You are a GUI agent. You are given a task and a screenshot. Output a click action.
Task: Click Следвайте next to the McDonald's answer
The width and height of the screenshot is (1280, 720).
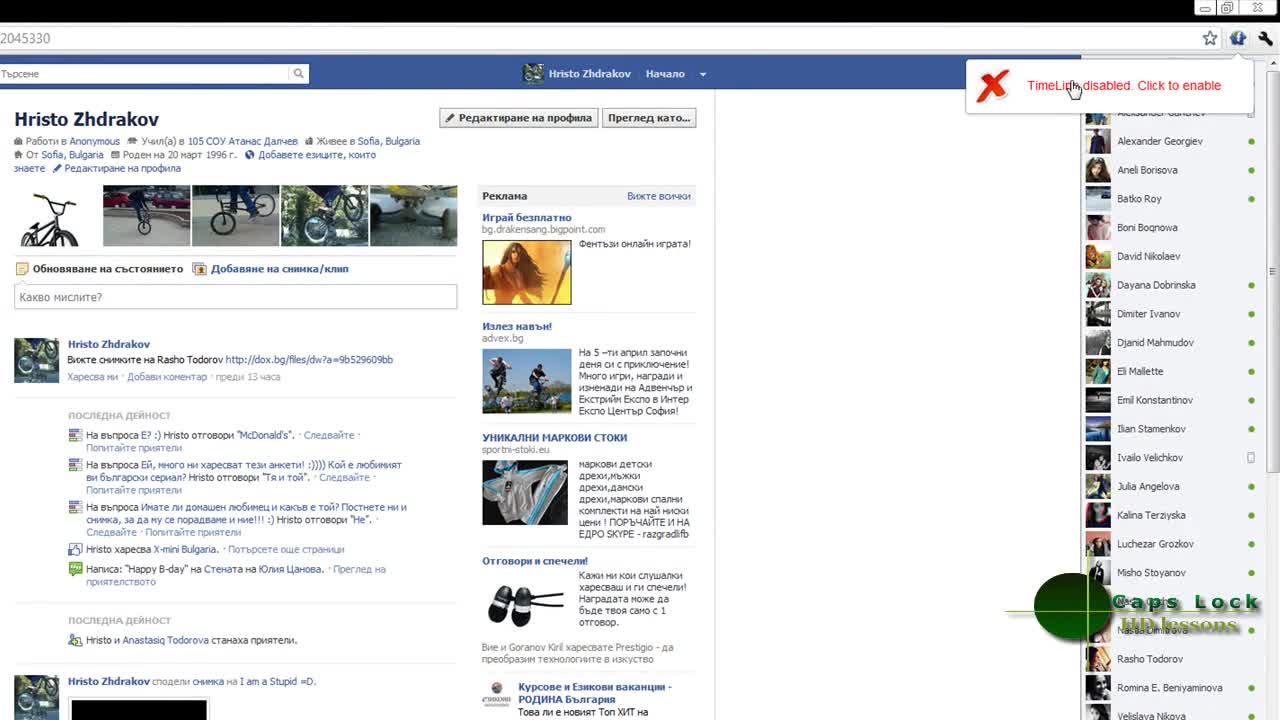(x=329, y=436)
